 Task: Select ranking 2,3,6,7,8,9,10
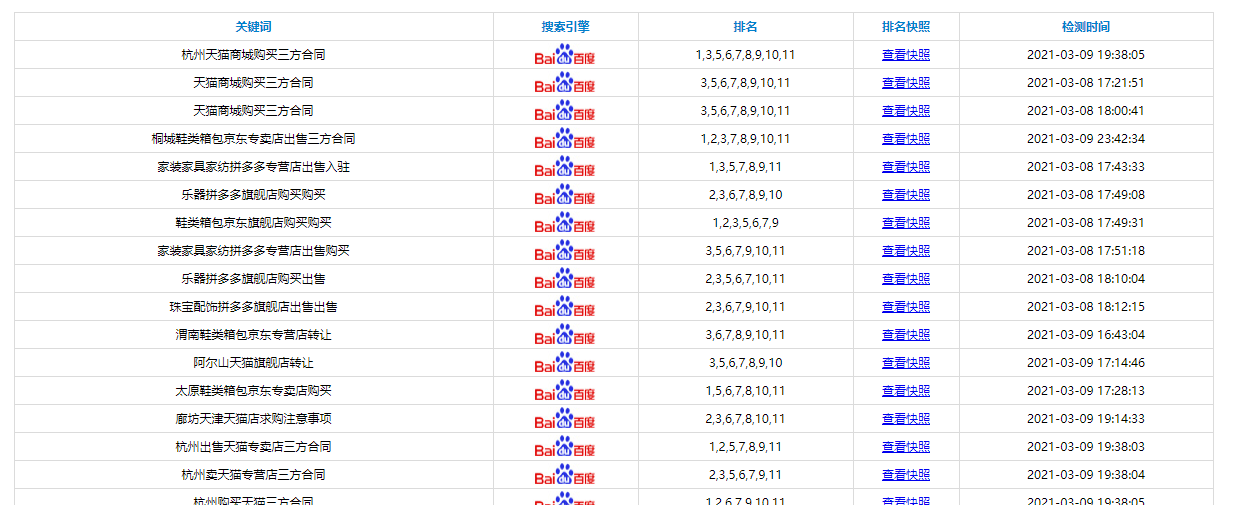[745, 195]
